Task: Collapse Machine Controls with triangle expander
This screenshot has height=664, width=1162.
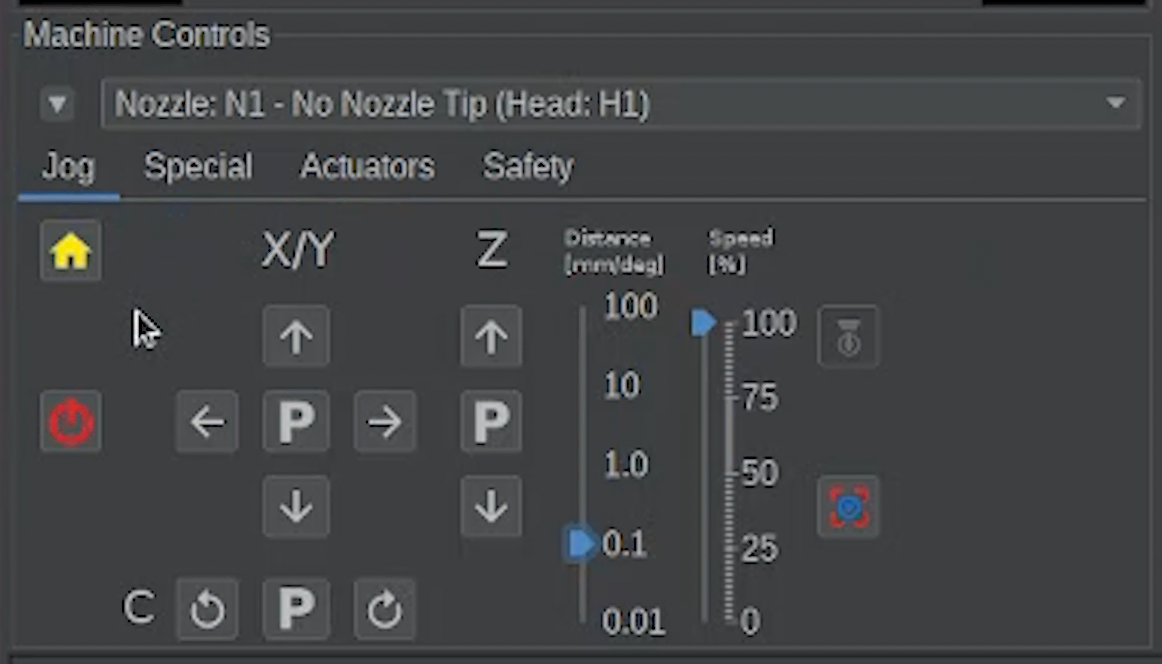Action: [57, 103]
